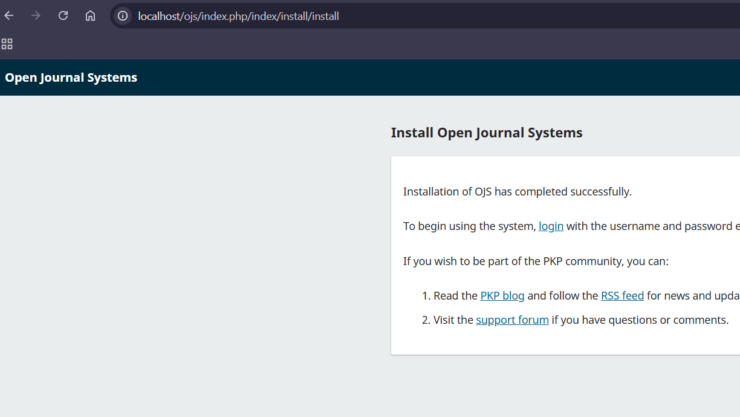Click the Install Open Journal Systems heading
The width and height of the screenshot is (740, 417).
(x=486, y=132)
